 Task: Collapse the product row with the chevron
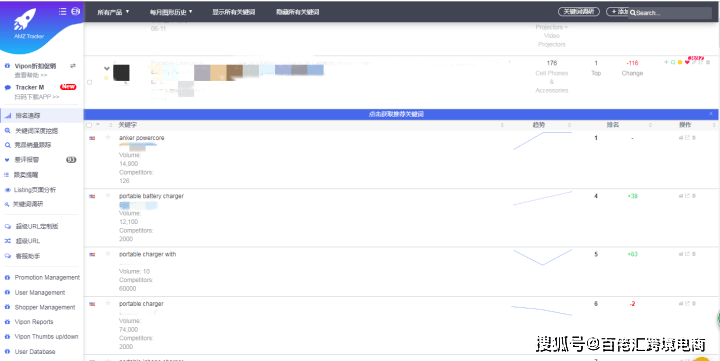coord(107,68)
